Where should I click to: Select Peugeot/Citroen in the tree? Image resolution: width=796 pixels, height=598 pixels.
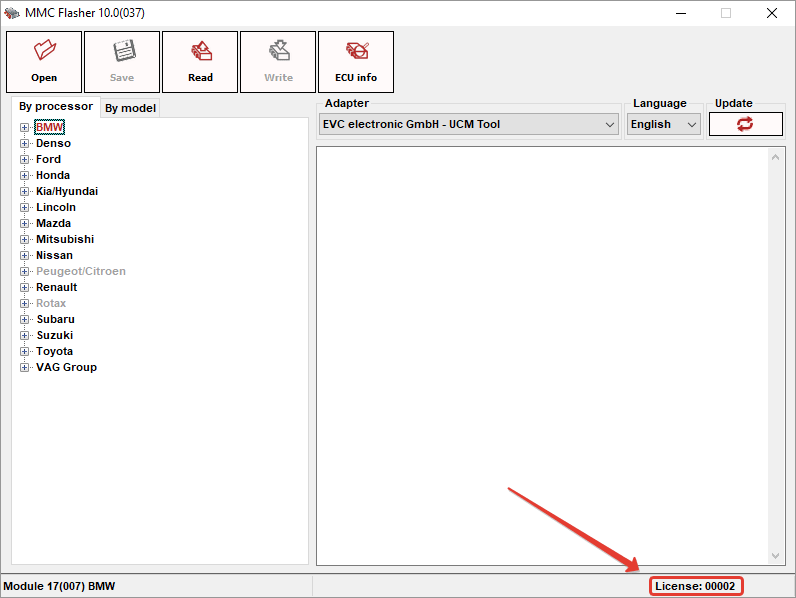(81, 271)
